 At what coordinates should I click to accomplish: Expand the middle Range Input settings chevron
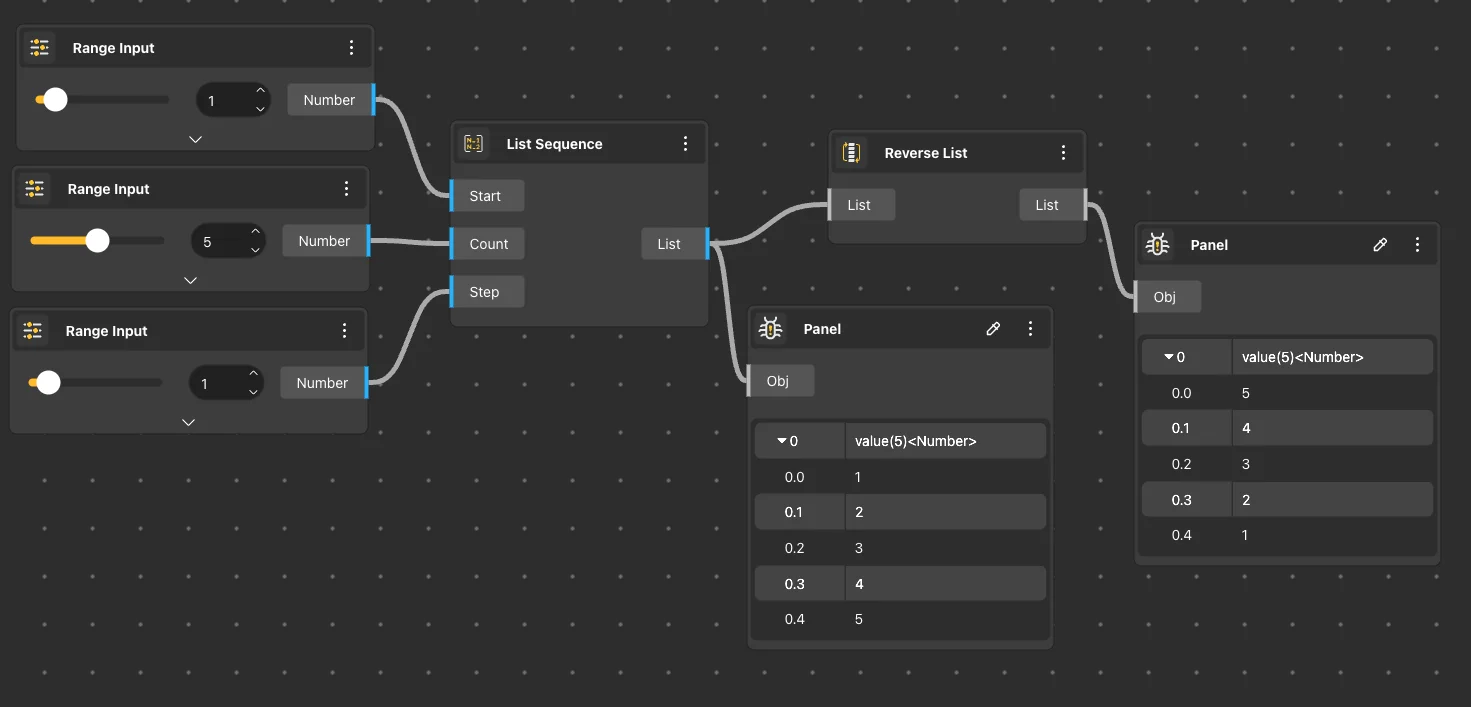point(191,280)
